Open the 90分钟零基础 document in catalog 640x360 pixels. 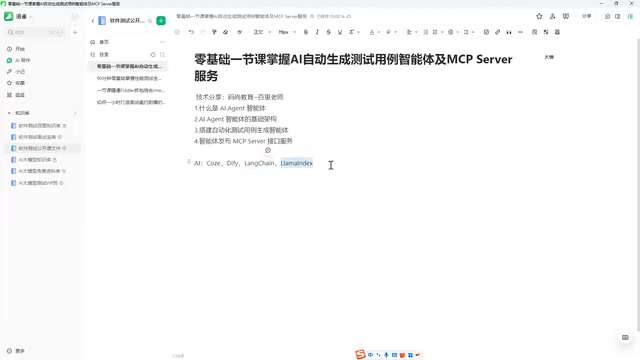[x=129, y=78]
